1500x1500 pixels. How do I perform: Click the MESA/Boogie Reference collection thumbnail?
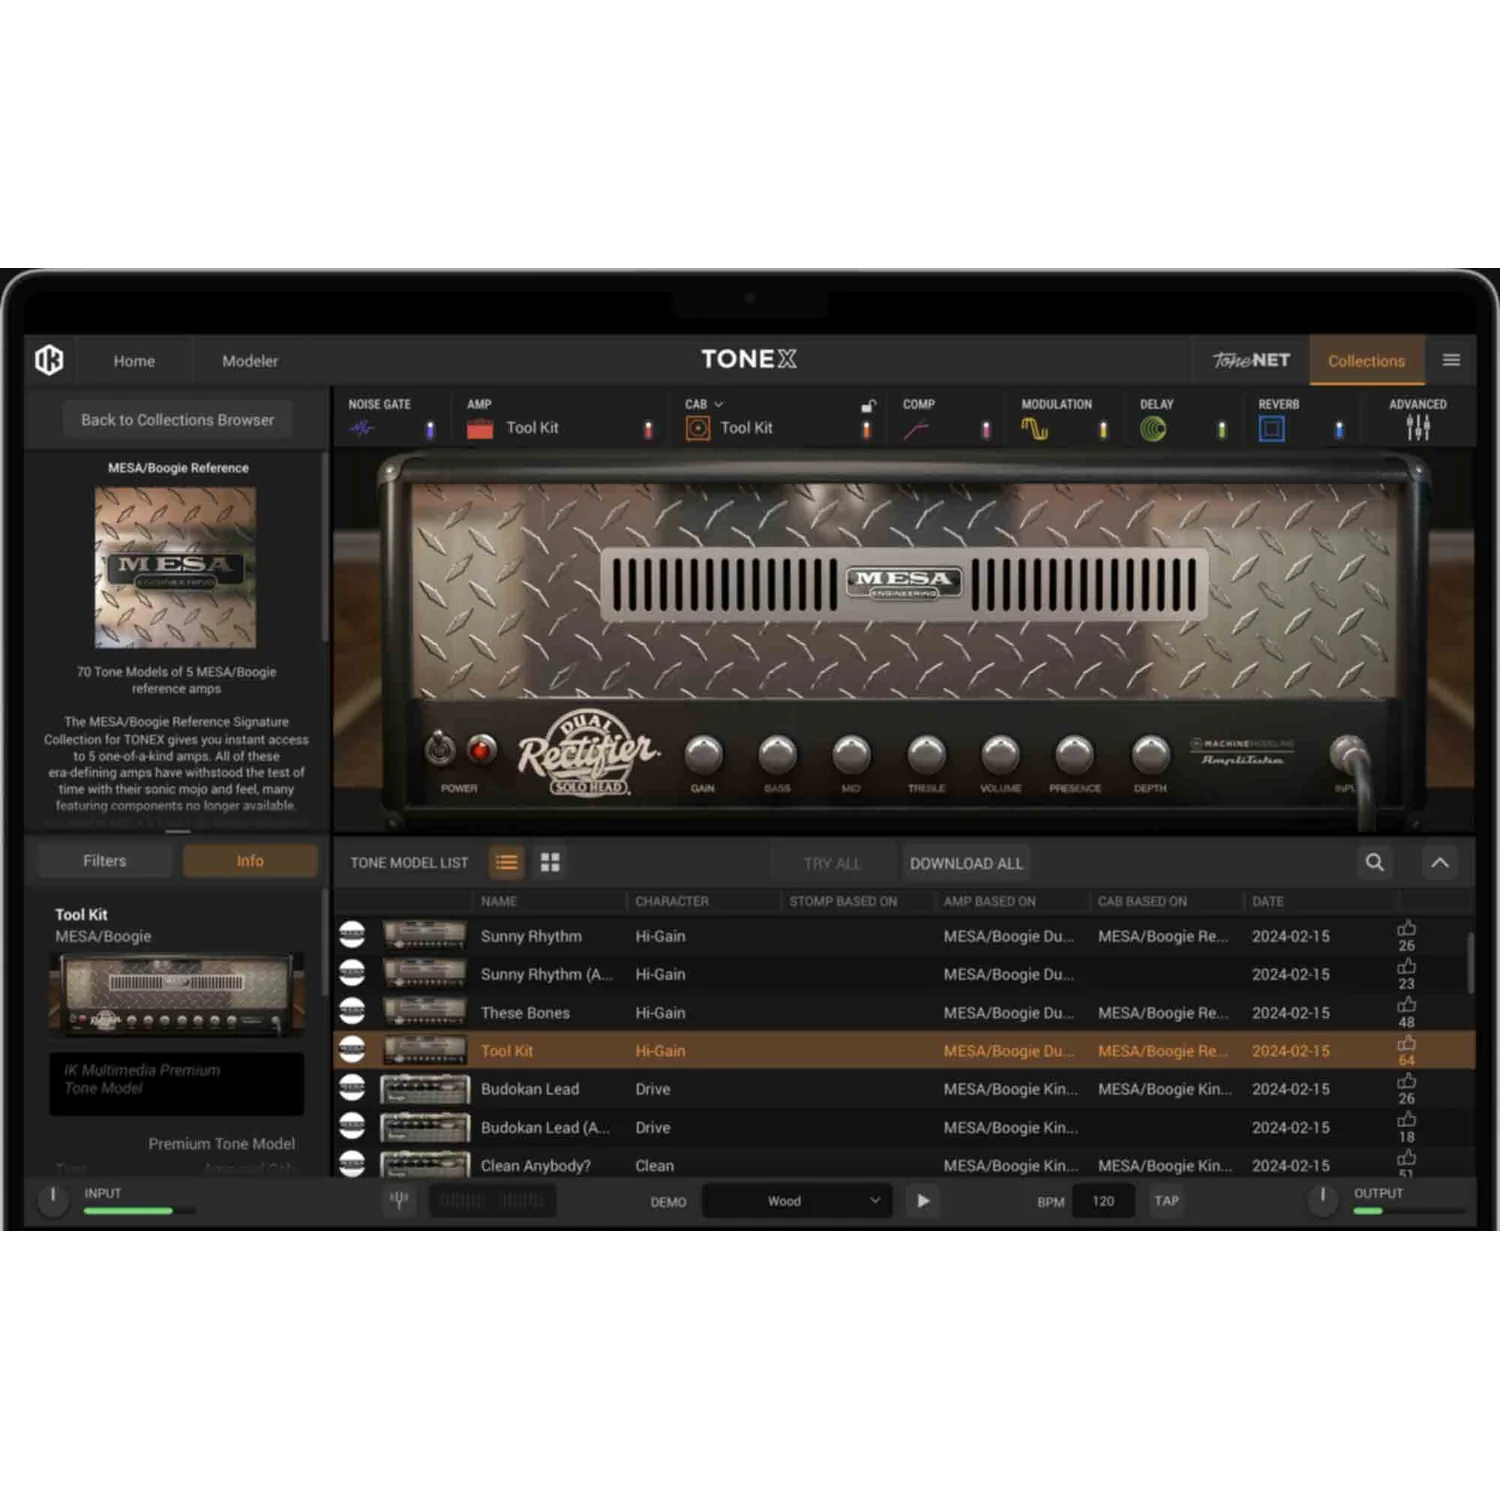(175, 567)
